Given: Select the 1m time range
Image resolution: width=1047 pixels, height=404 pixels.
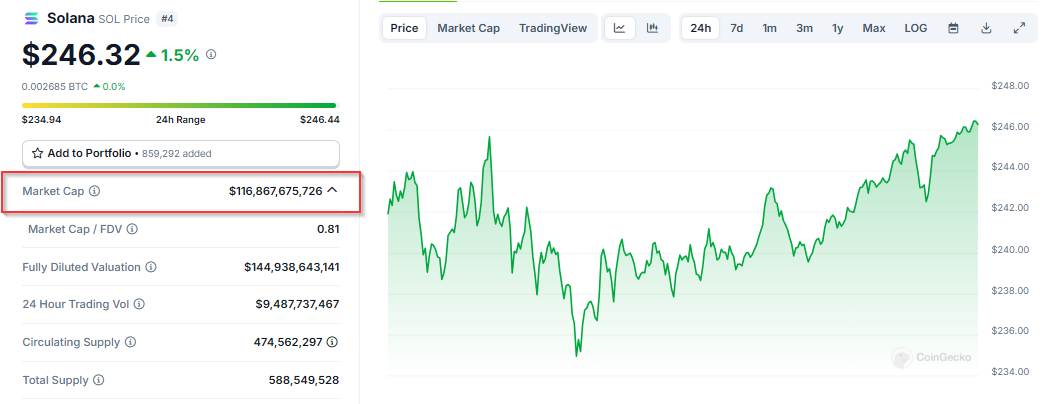Looking at the screenshot, I should (x=770, y=28).
